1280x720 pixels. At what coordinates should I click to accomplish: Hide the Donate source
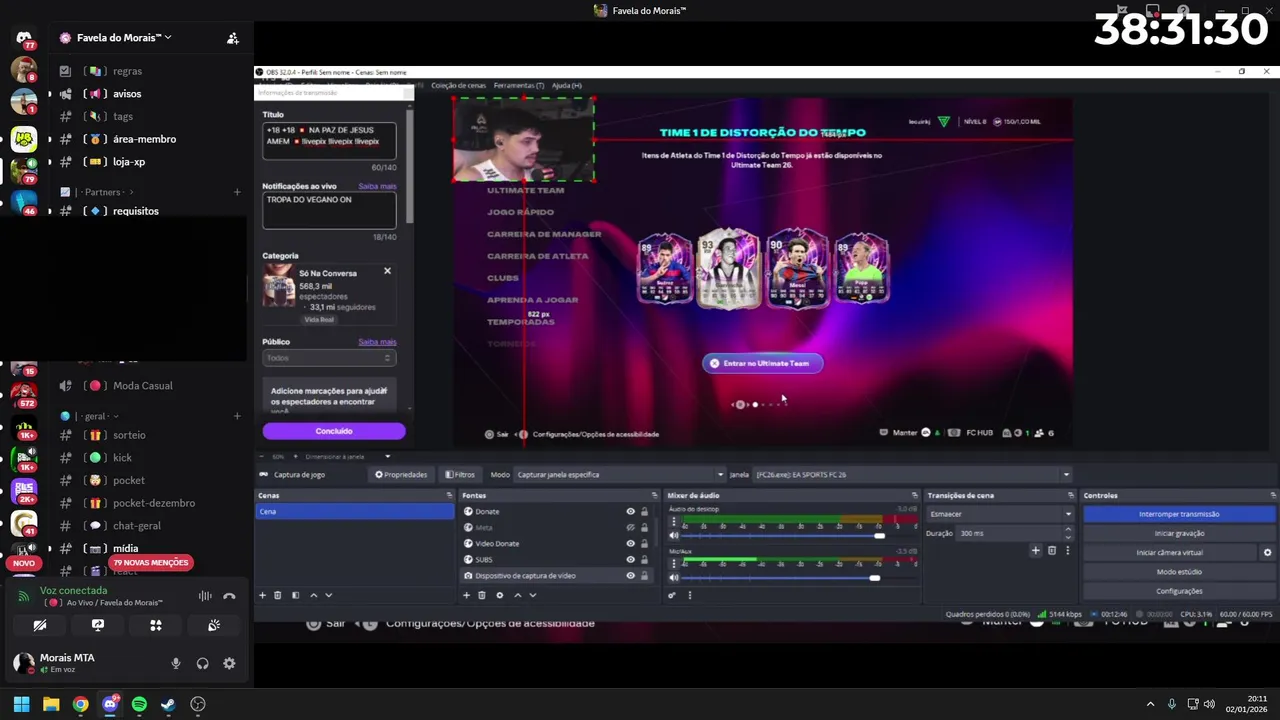[x=630, y=511]
